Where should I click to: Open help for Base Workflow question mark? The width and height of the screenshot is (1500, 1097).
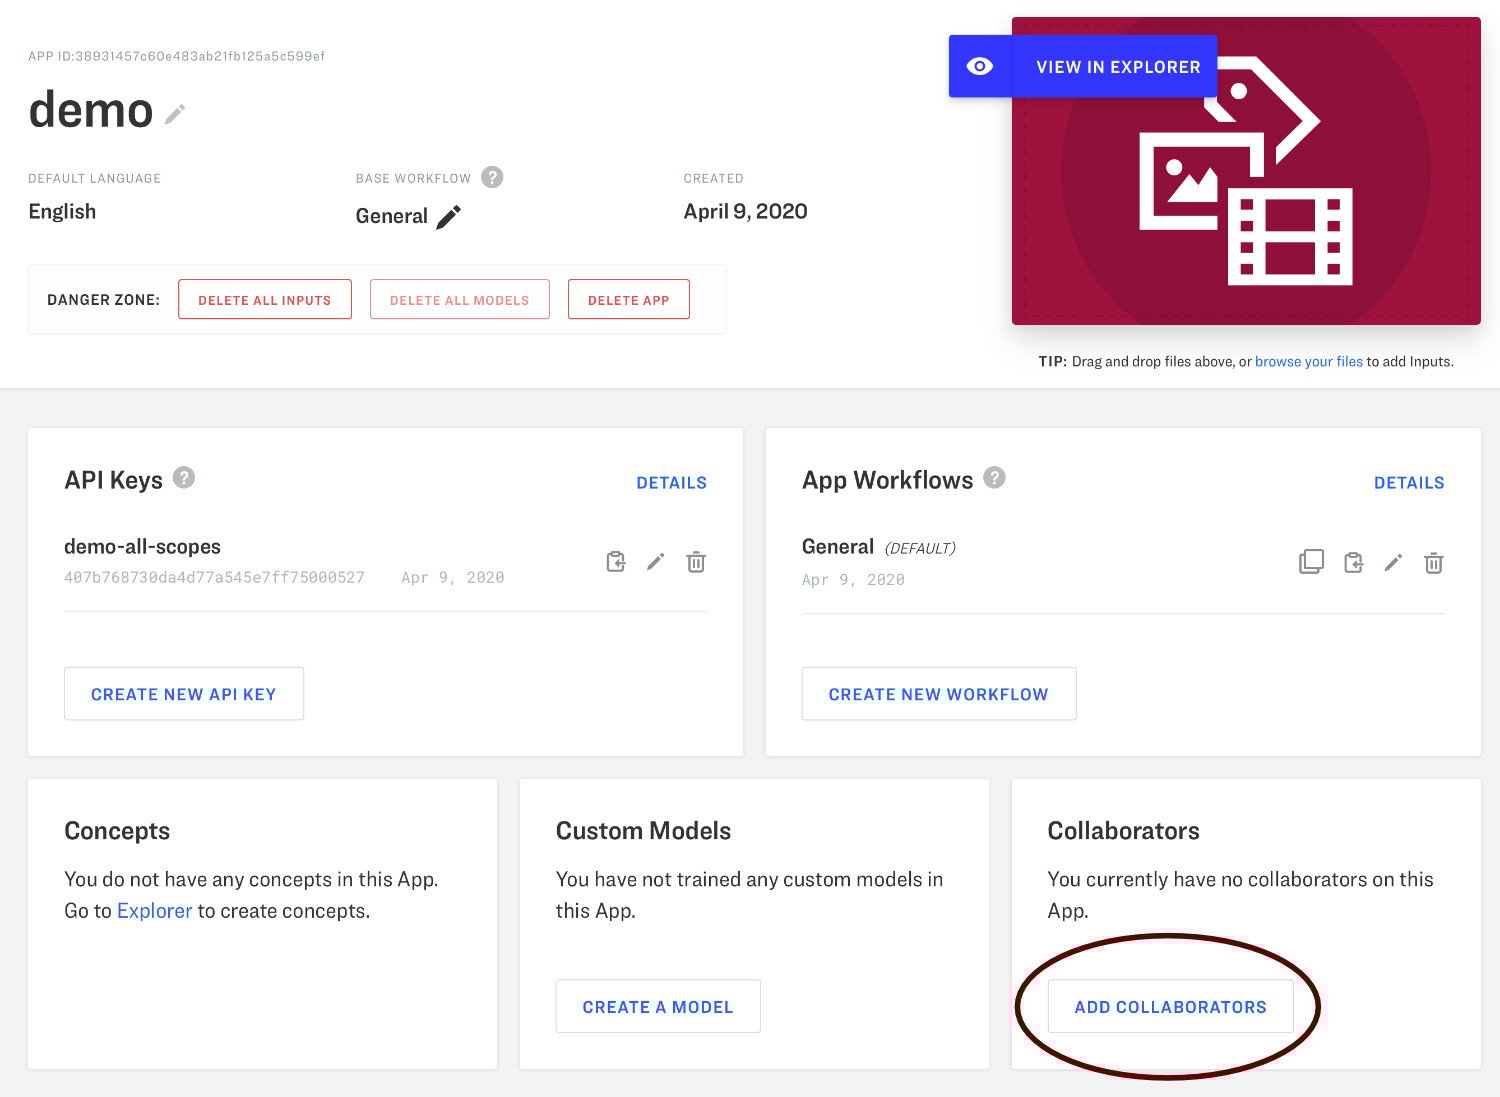point(492,177)
